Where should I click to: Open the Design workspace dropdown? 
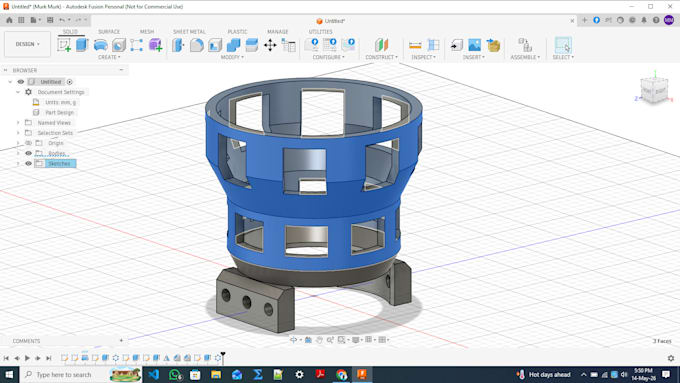click(x=27, y=44)
